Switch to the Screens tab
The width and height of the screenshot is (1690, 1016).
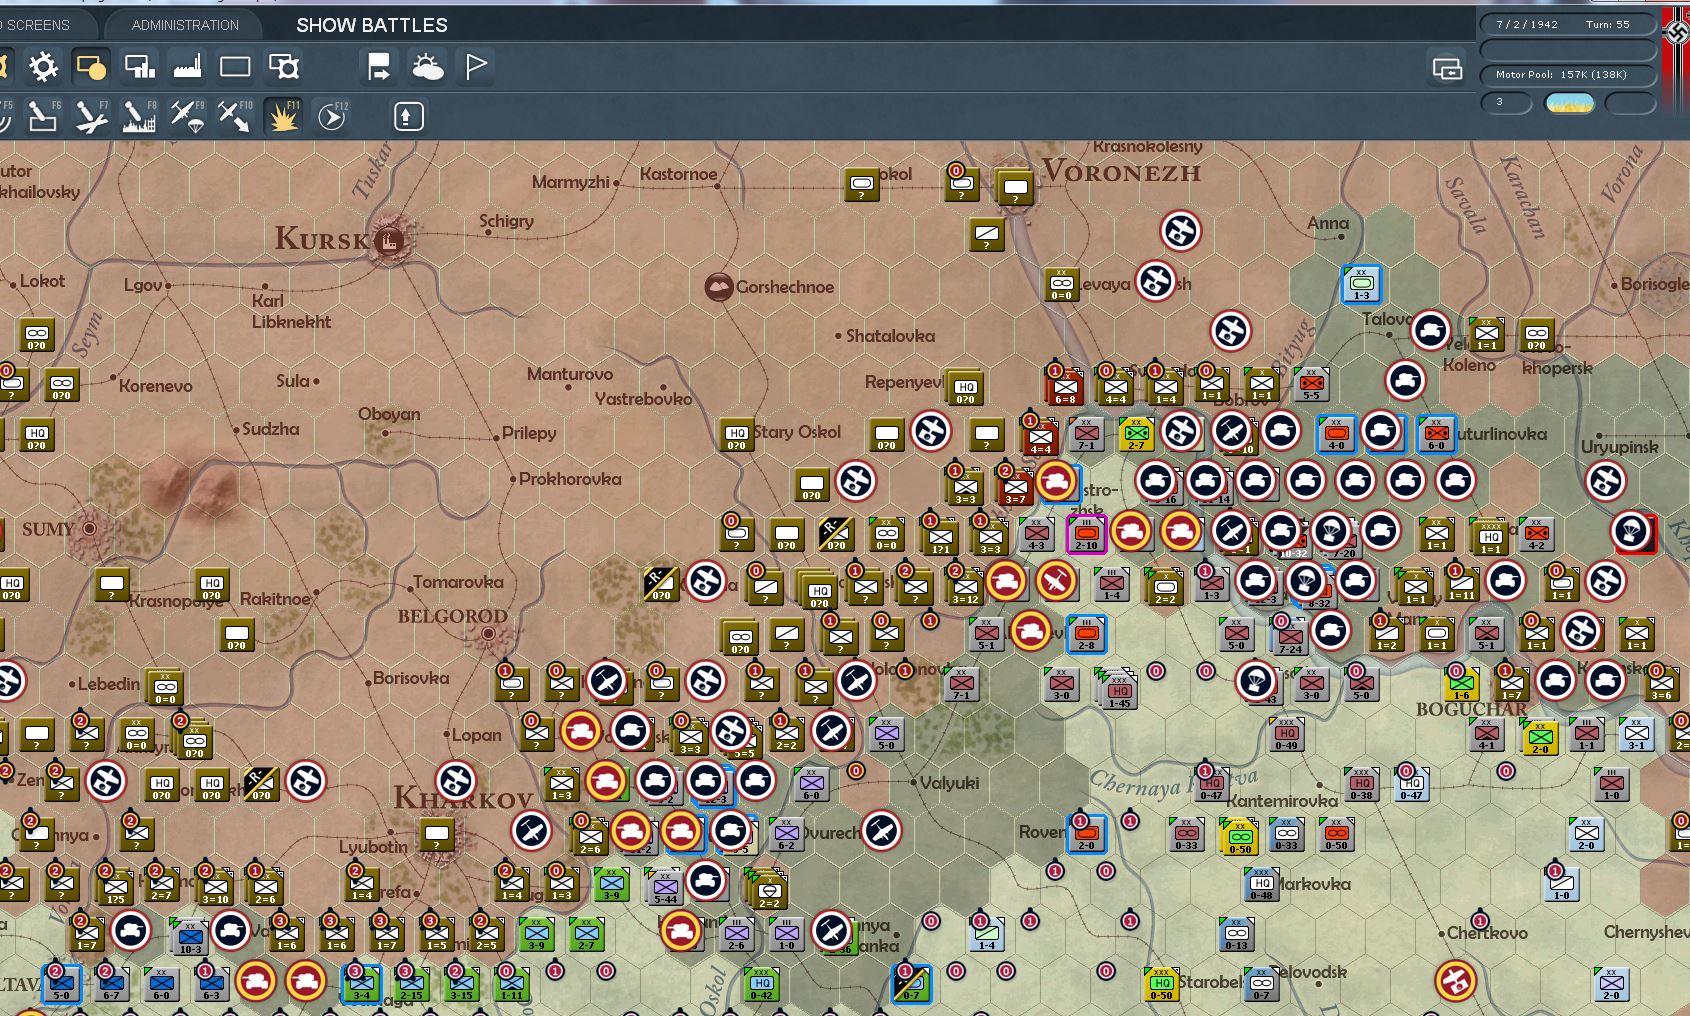click(38, 25)
